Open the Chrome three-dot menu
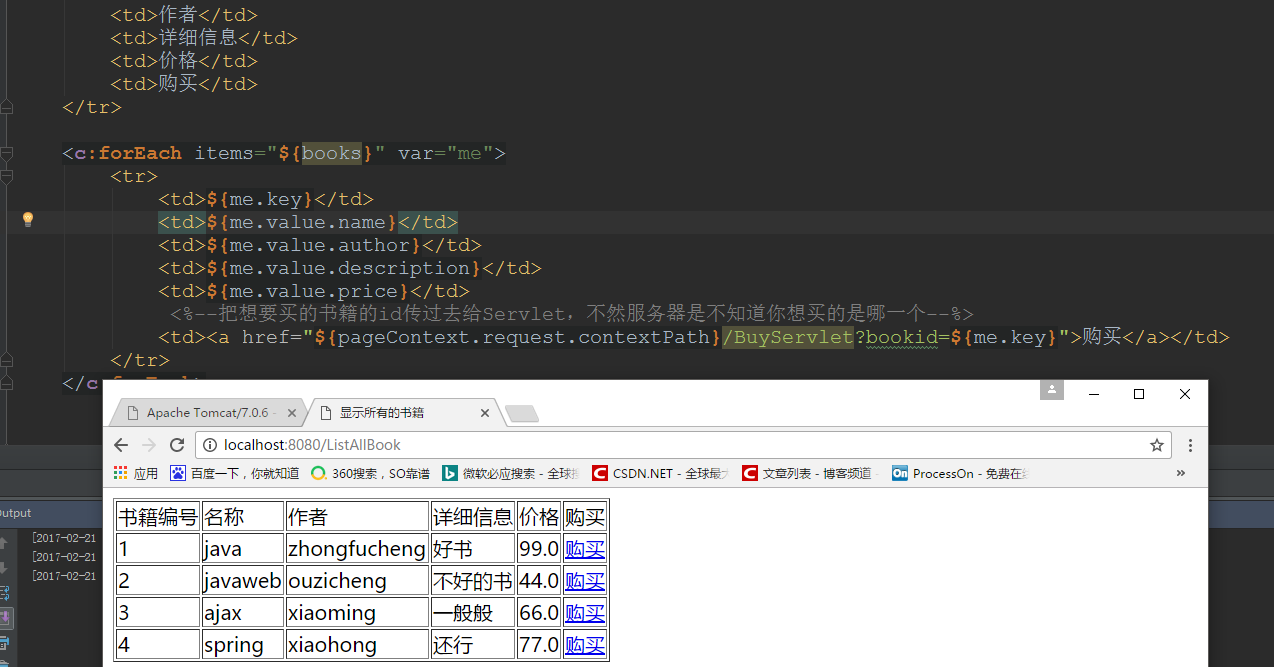Screen dimensions: 1274x667 coord(1190,445)
